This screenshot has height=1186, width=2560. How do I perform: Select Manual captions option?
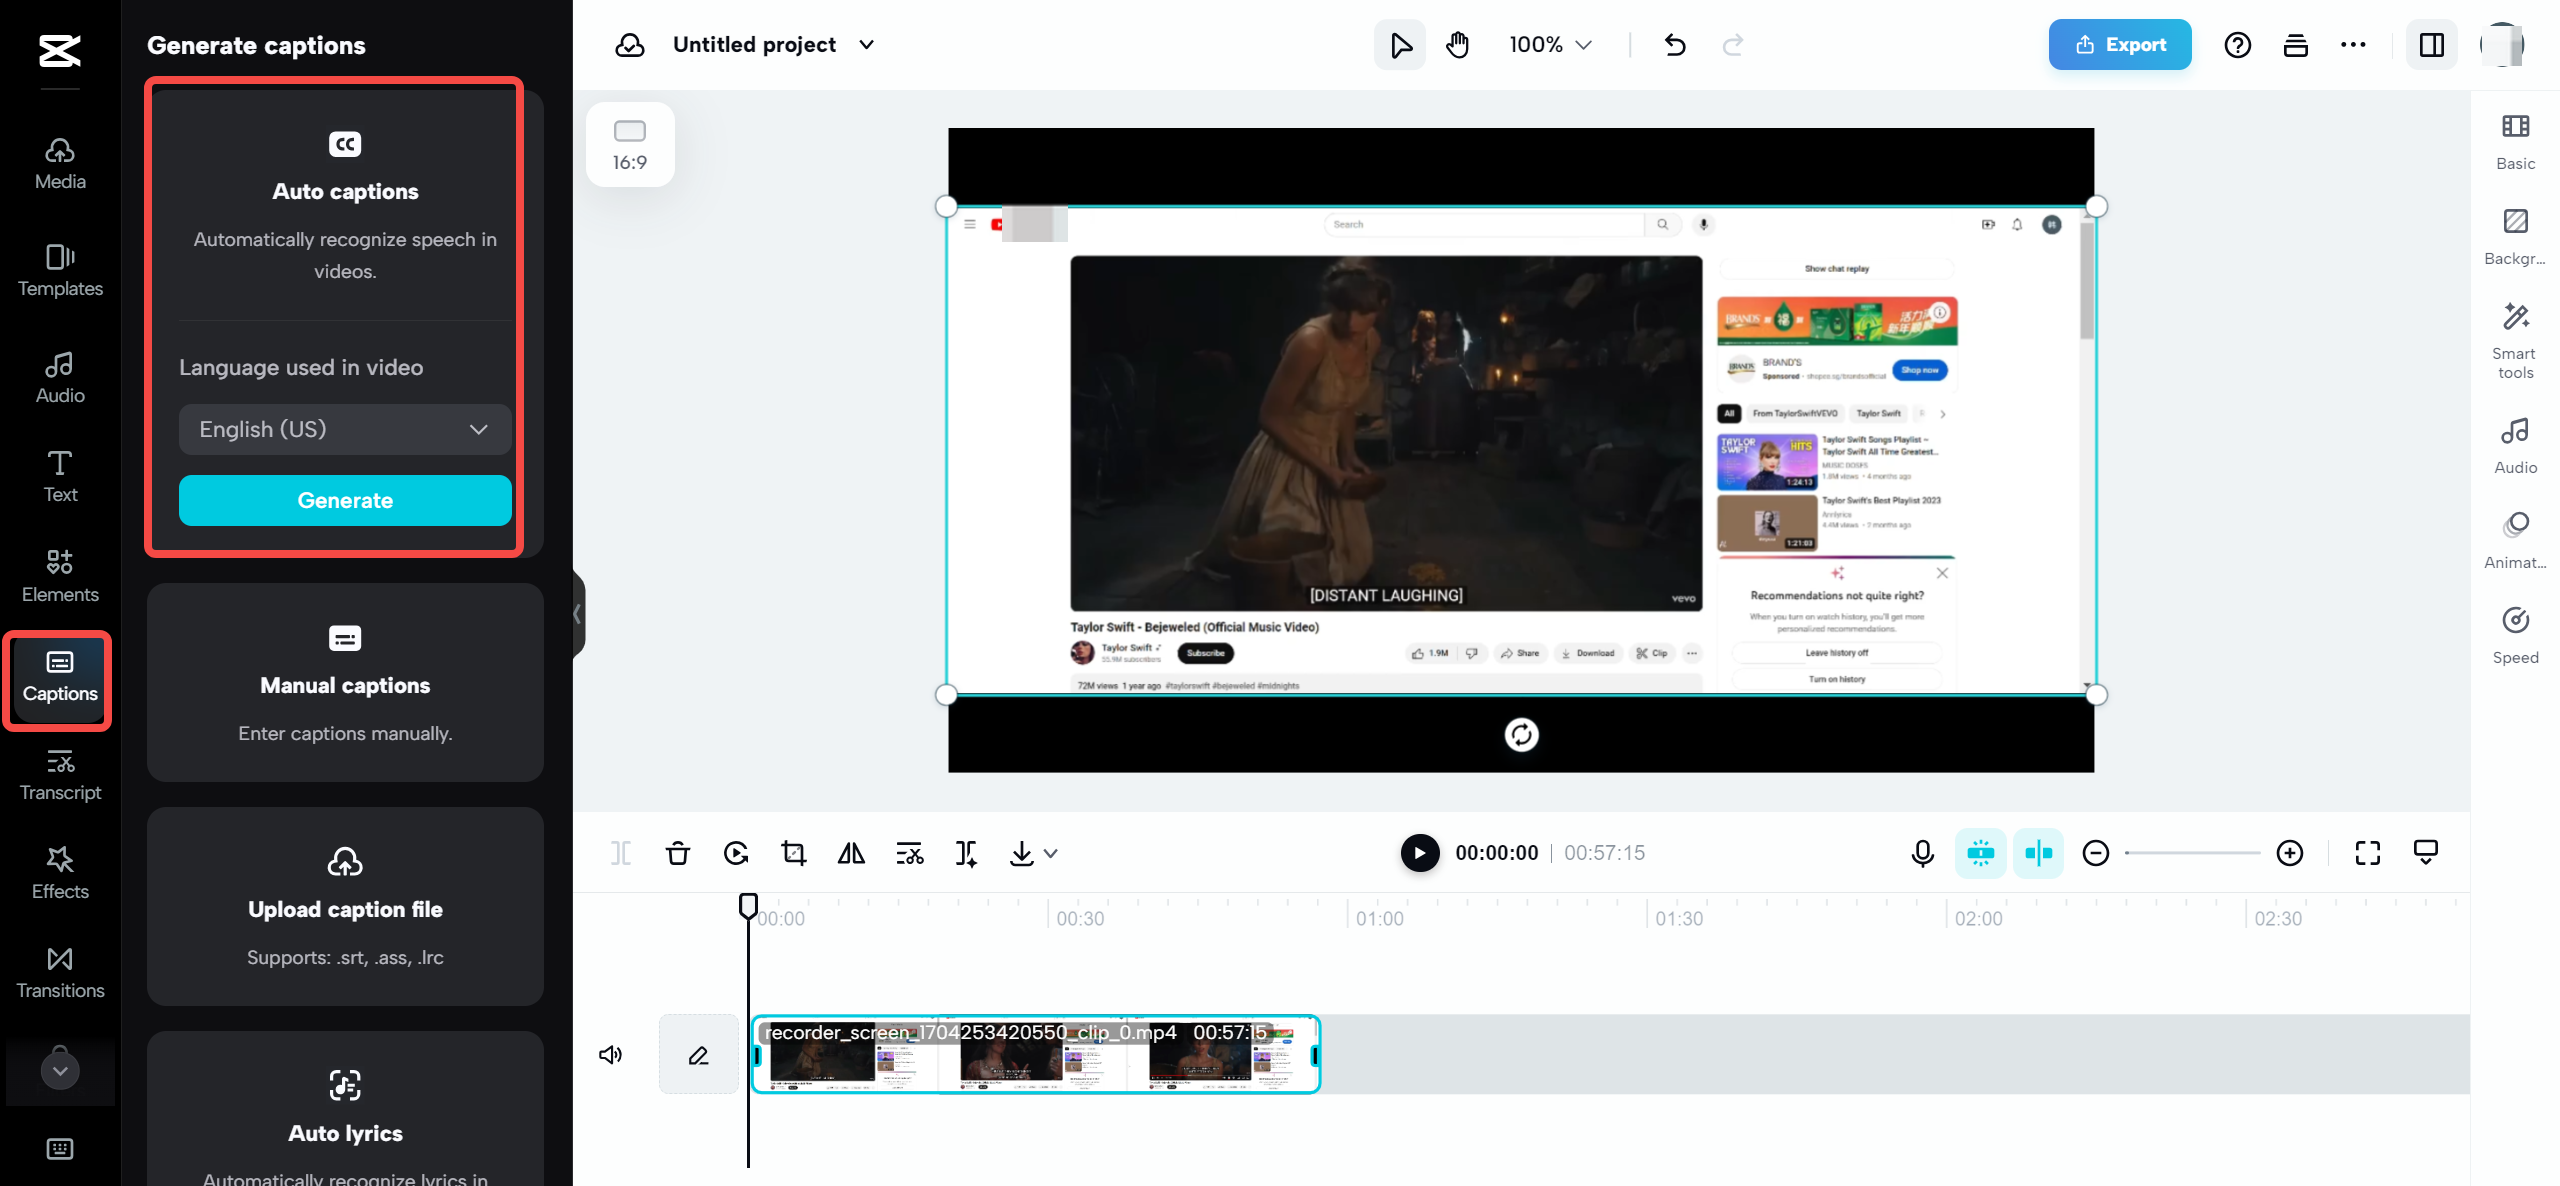point(344,683)
